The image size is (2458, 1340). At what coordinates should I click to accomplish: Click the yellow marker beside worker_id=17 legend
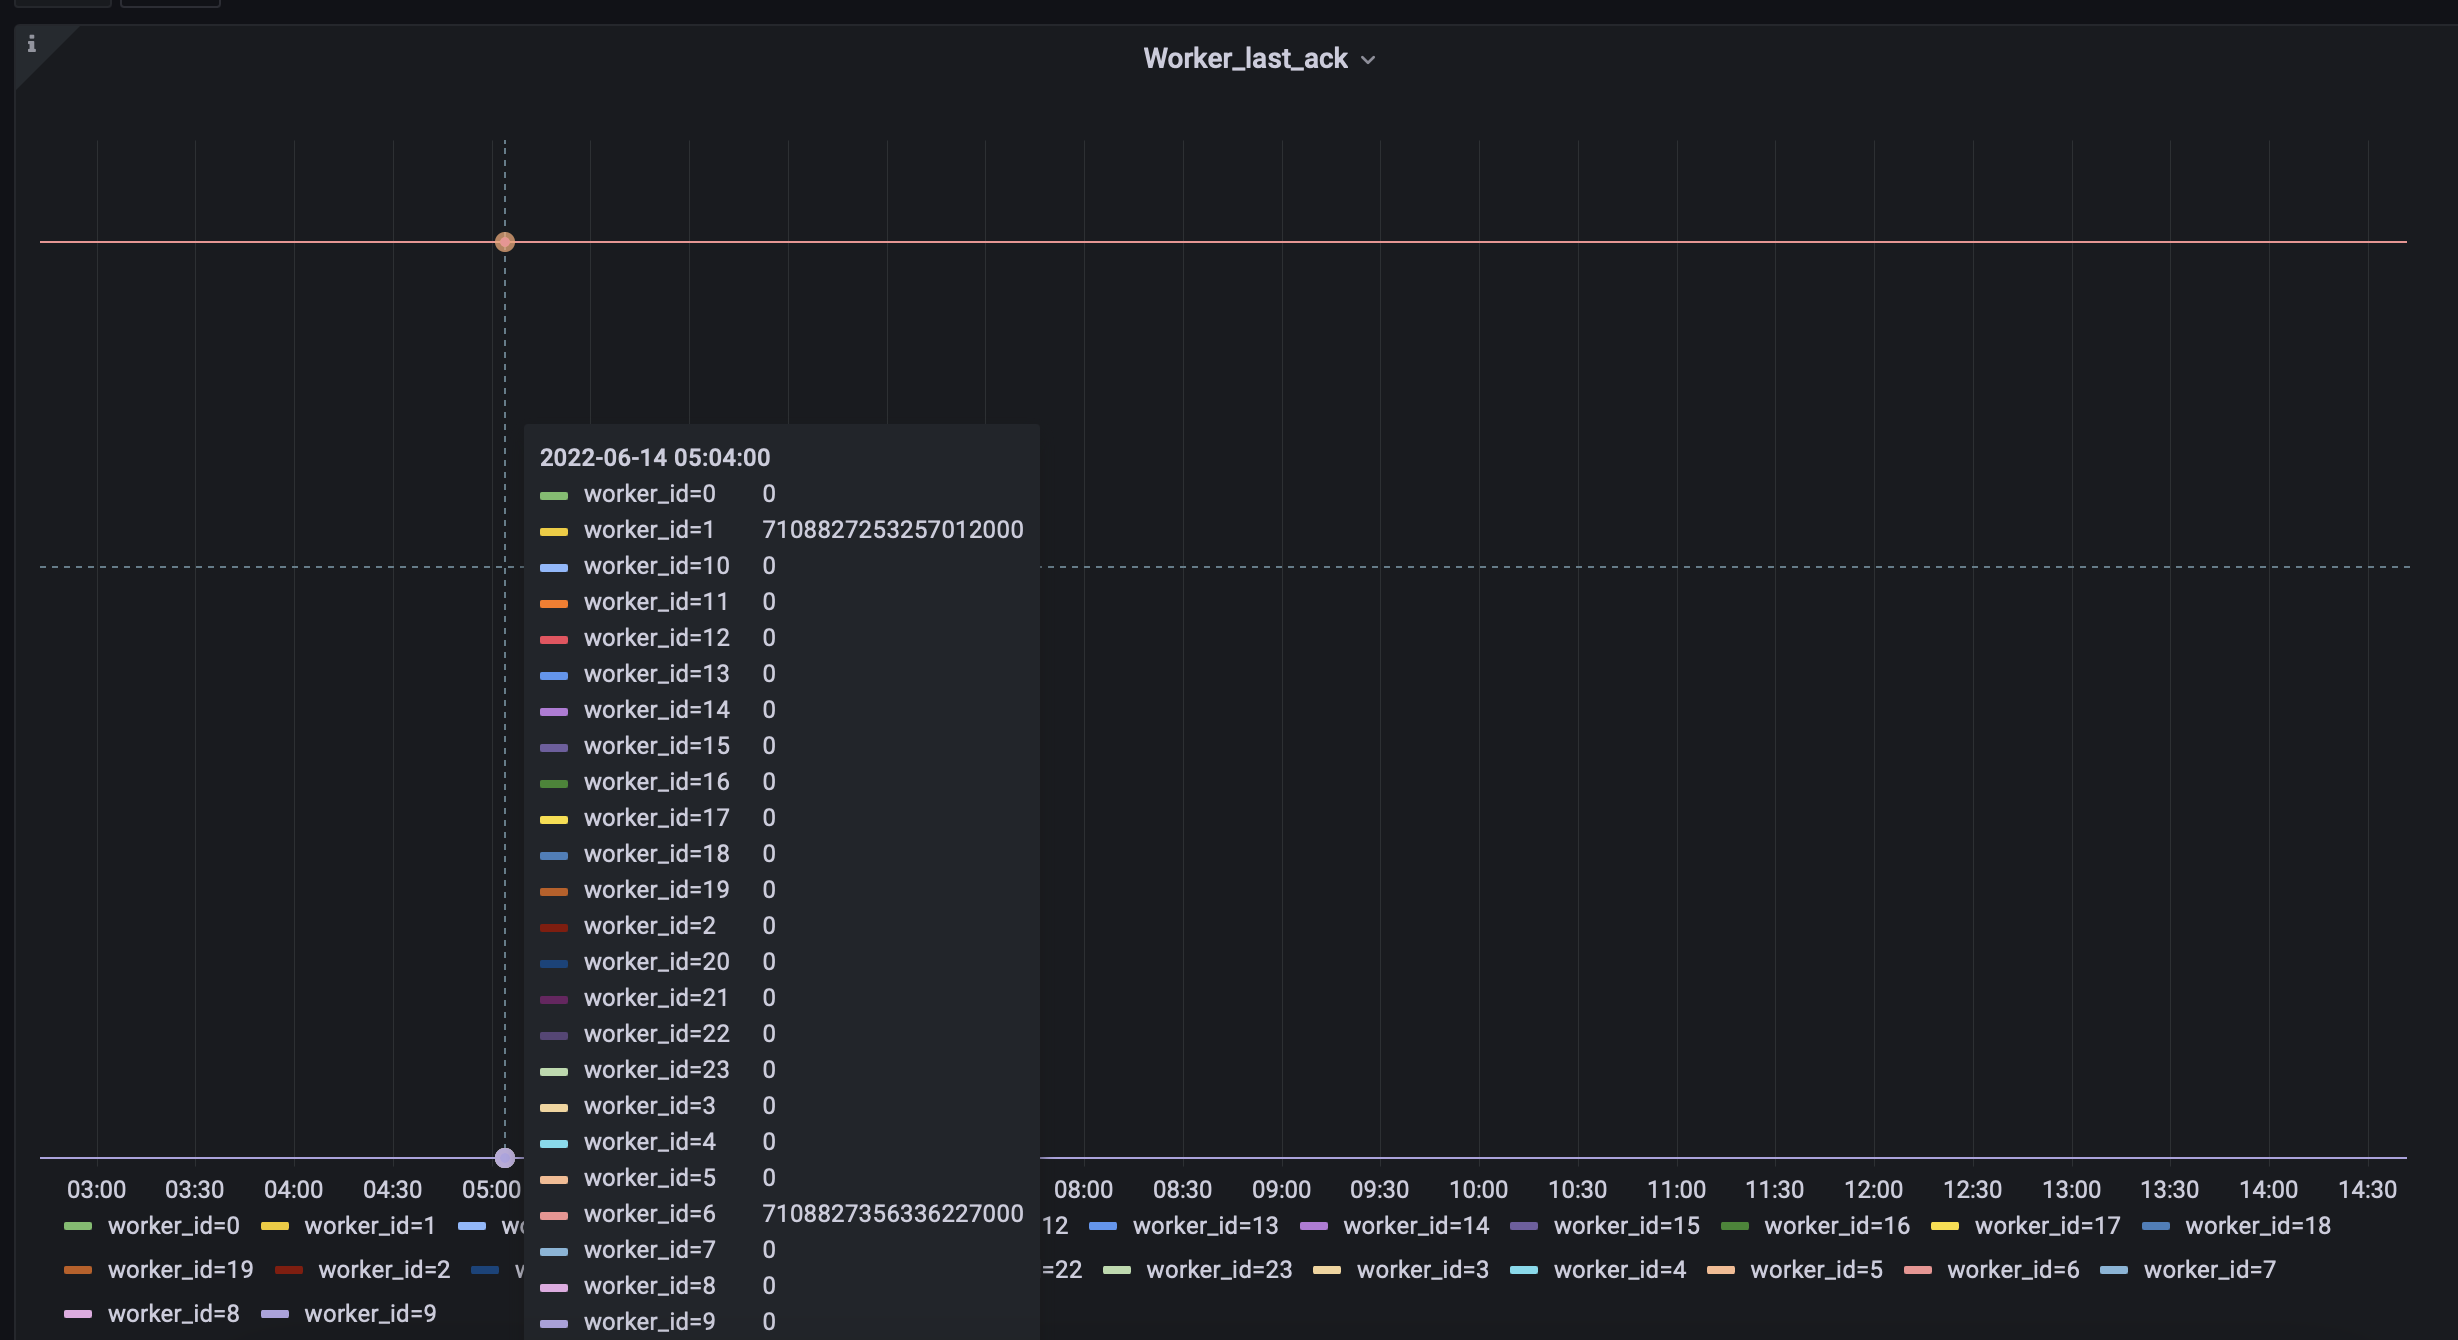click(1946, 1225)
